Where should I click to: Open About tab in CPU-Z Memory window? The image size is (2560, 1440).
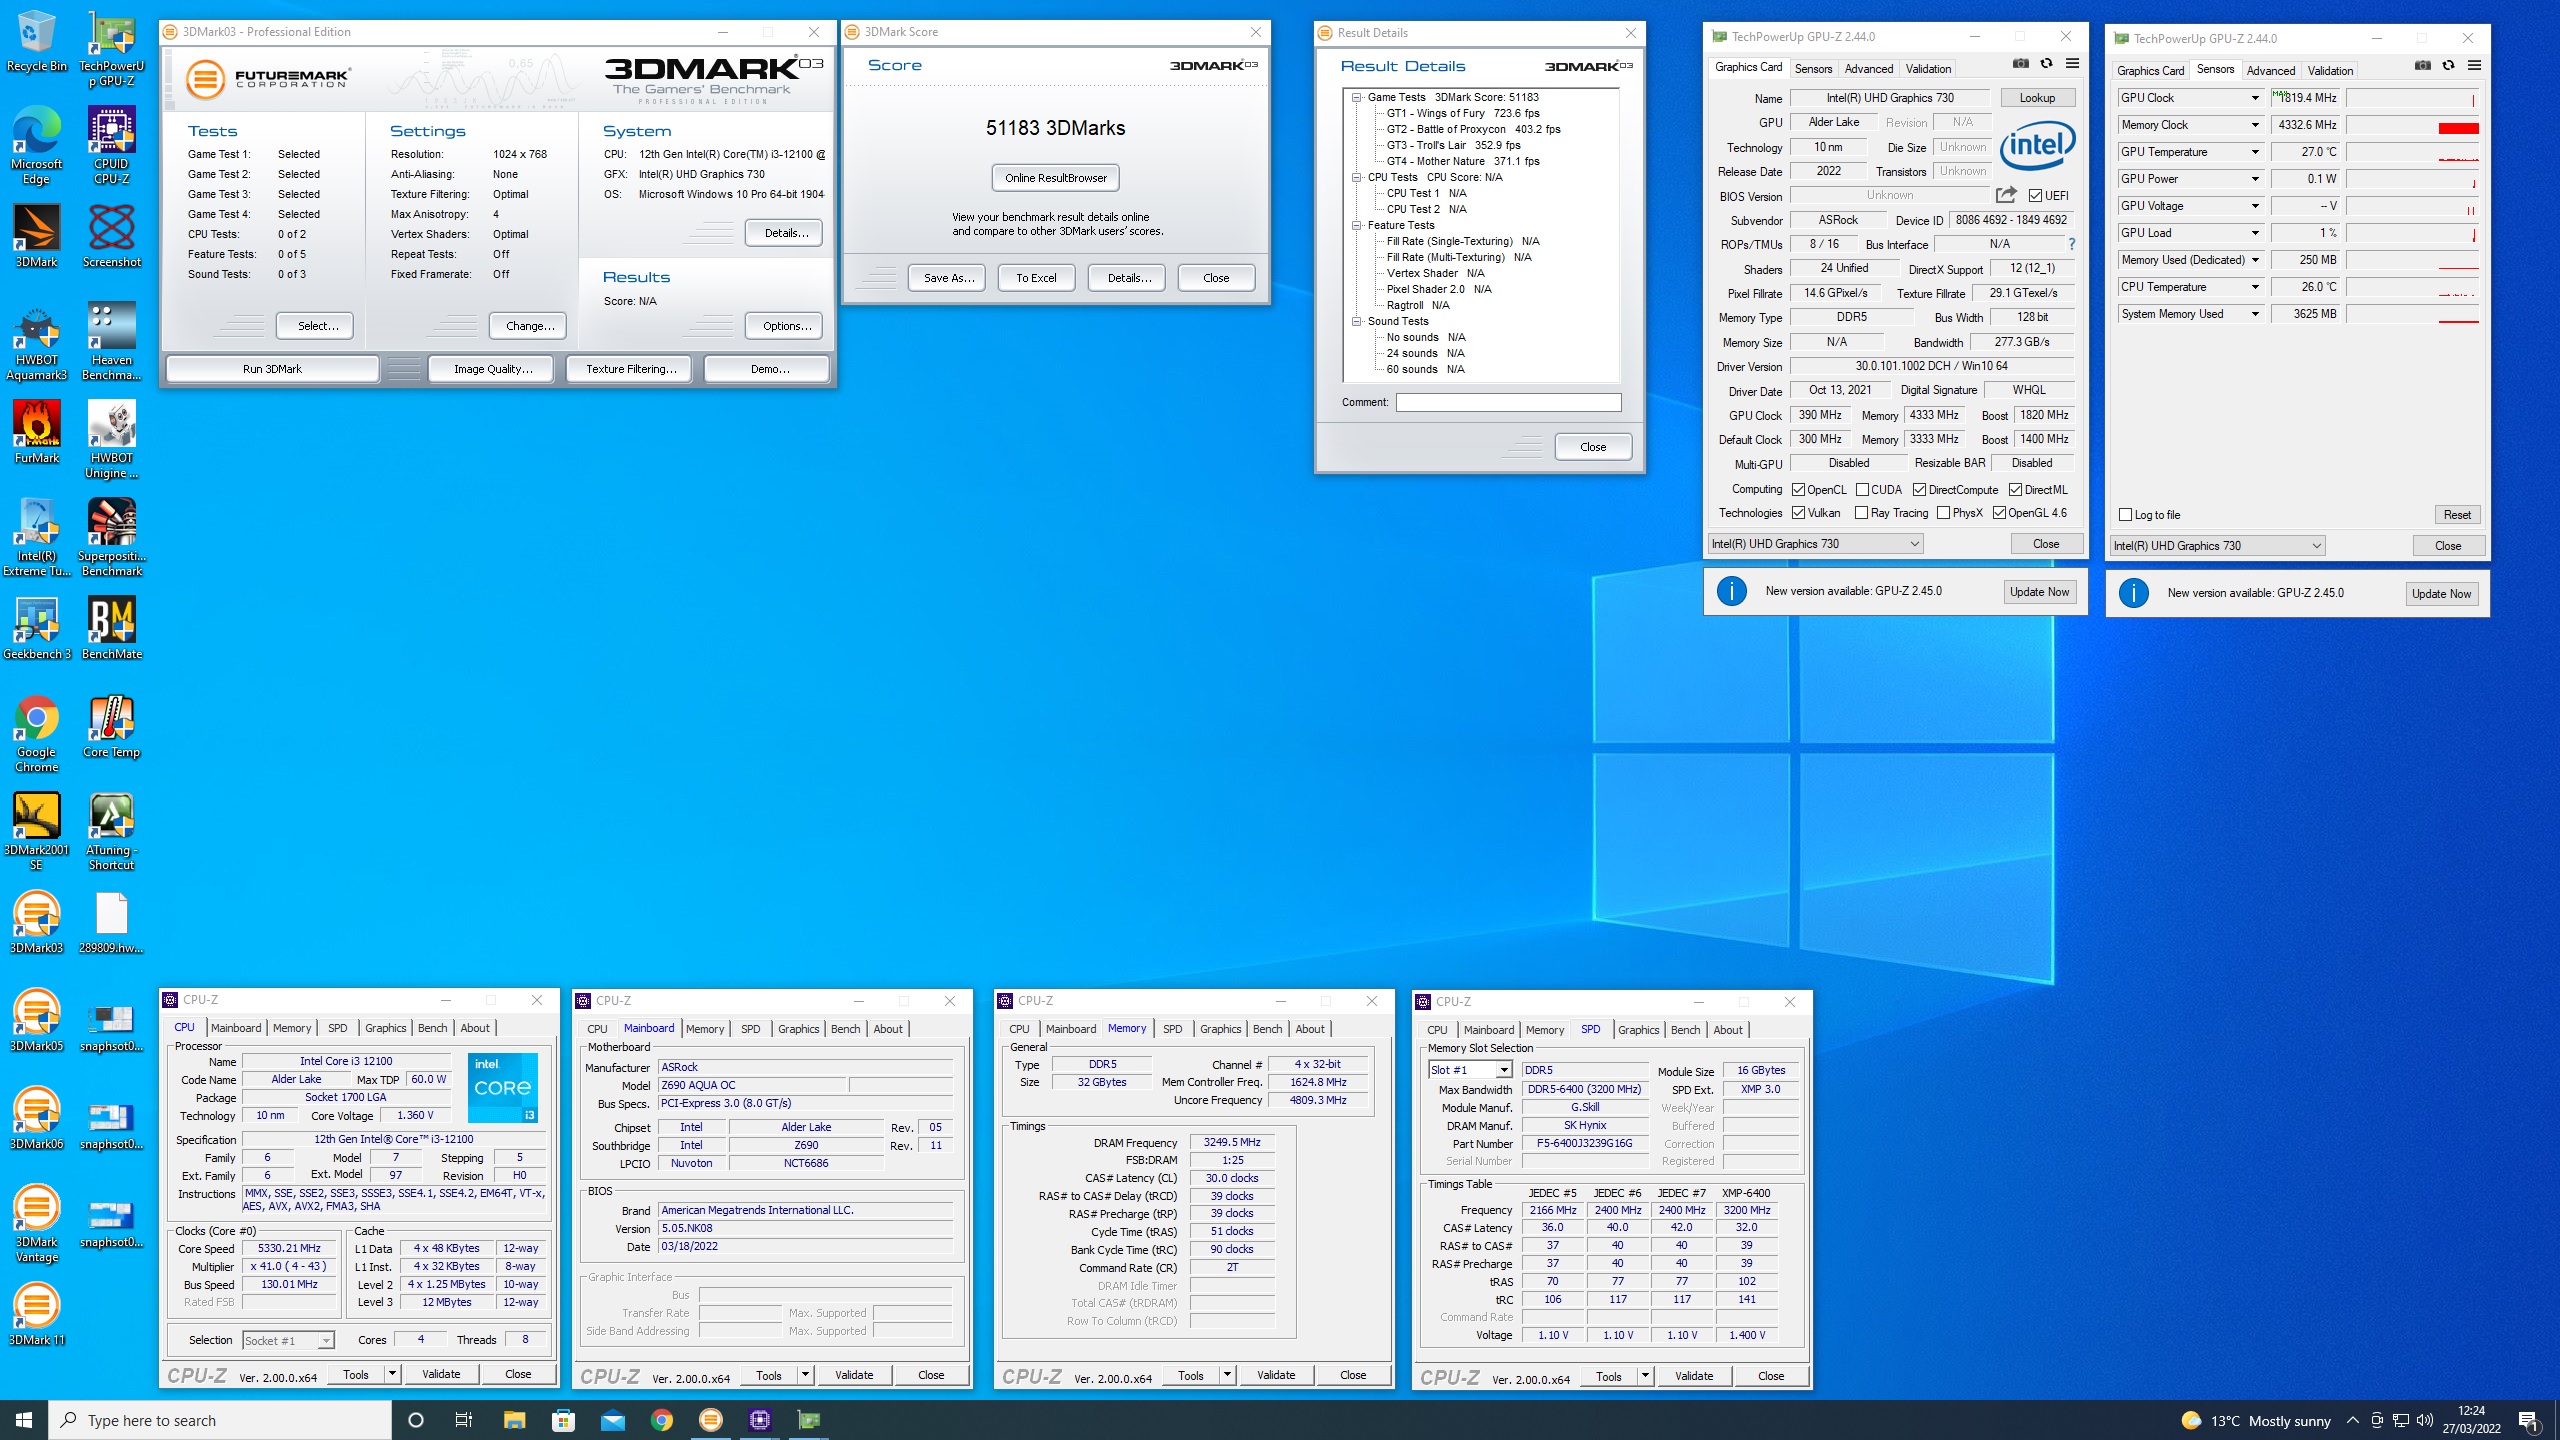pos(1310,1029)
